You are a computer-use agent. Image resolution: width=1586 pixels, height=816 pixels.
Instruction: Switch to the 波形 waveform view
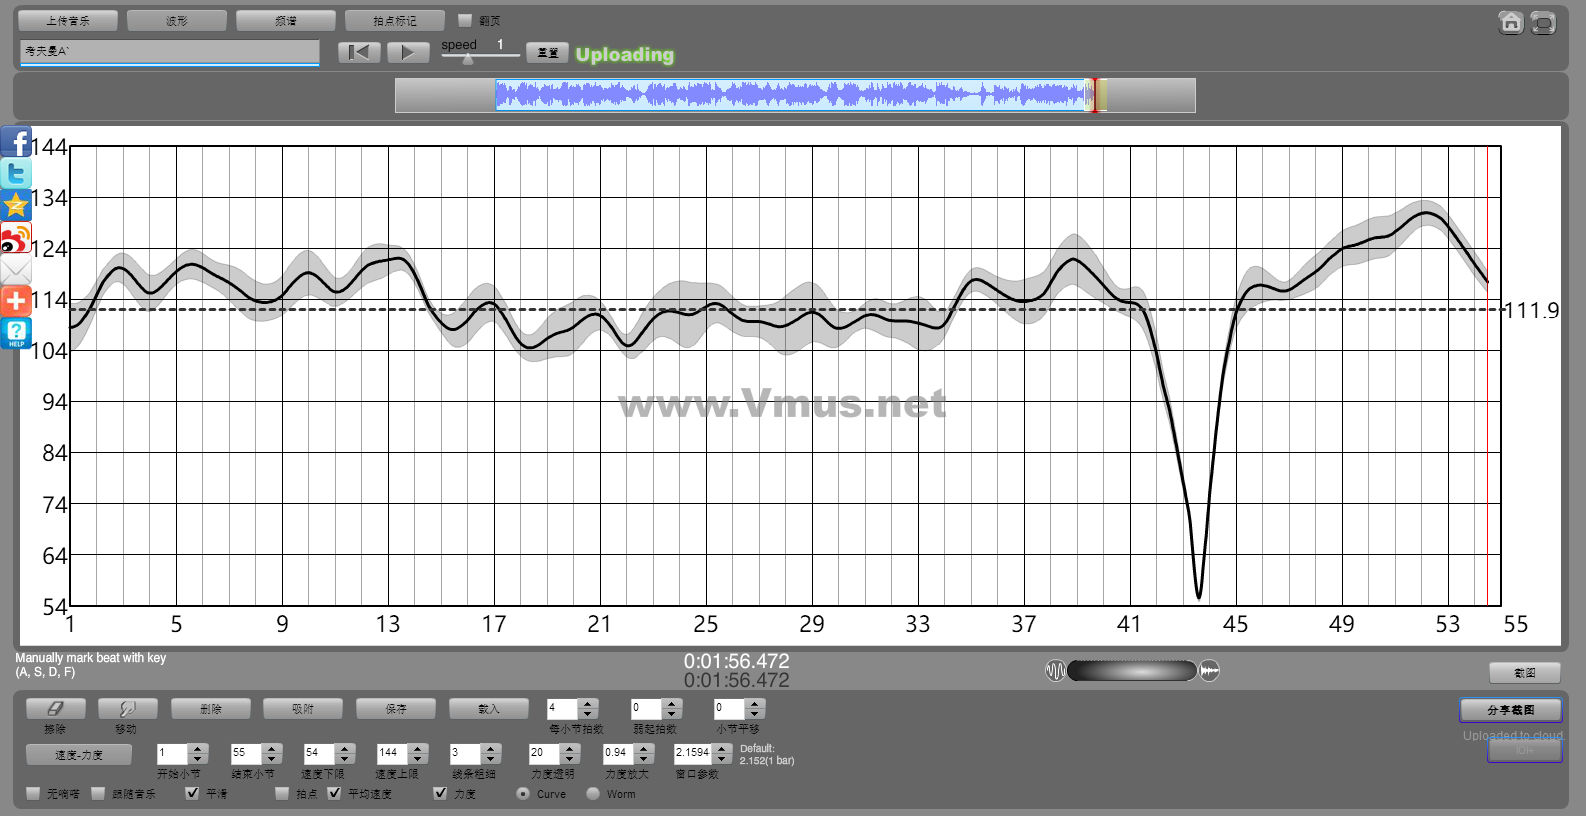coord(177,20)
